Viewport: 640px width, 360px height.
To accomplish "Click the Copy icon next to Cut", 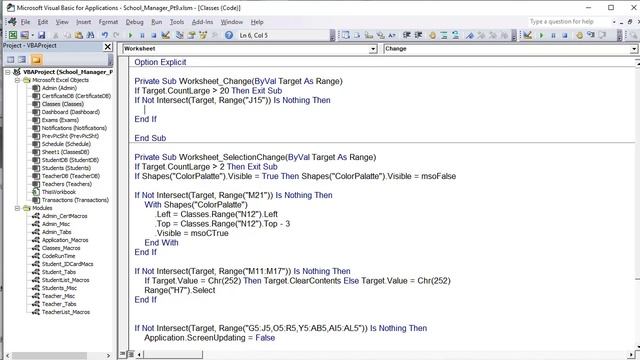I will pyautogui.click(x=67, y=36).
